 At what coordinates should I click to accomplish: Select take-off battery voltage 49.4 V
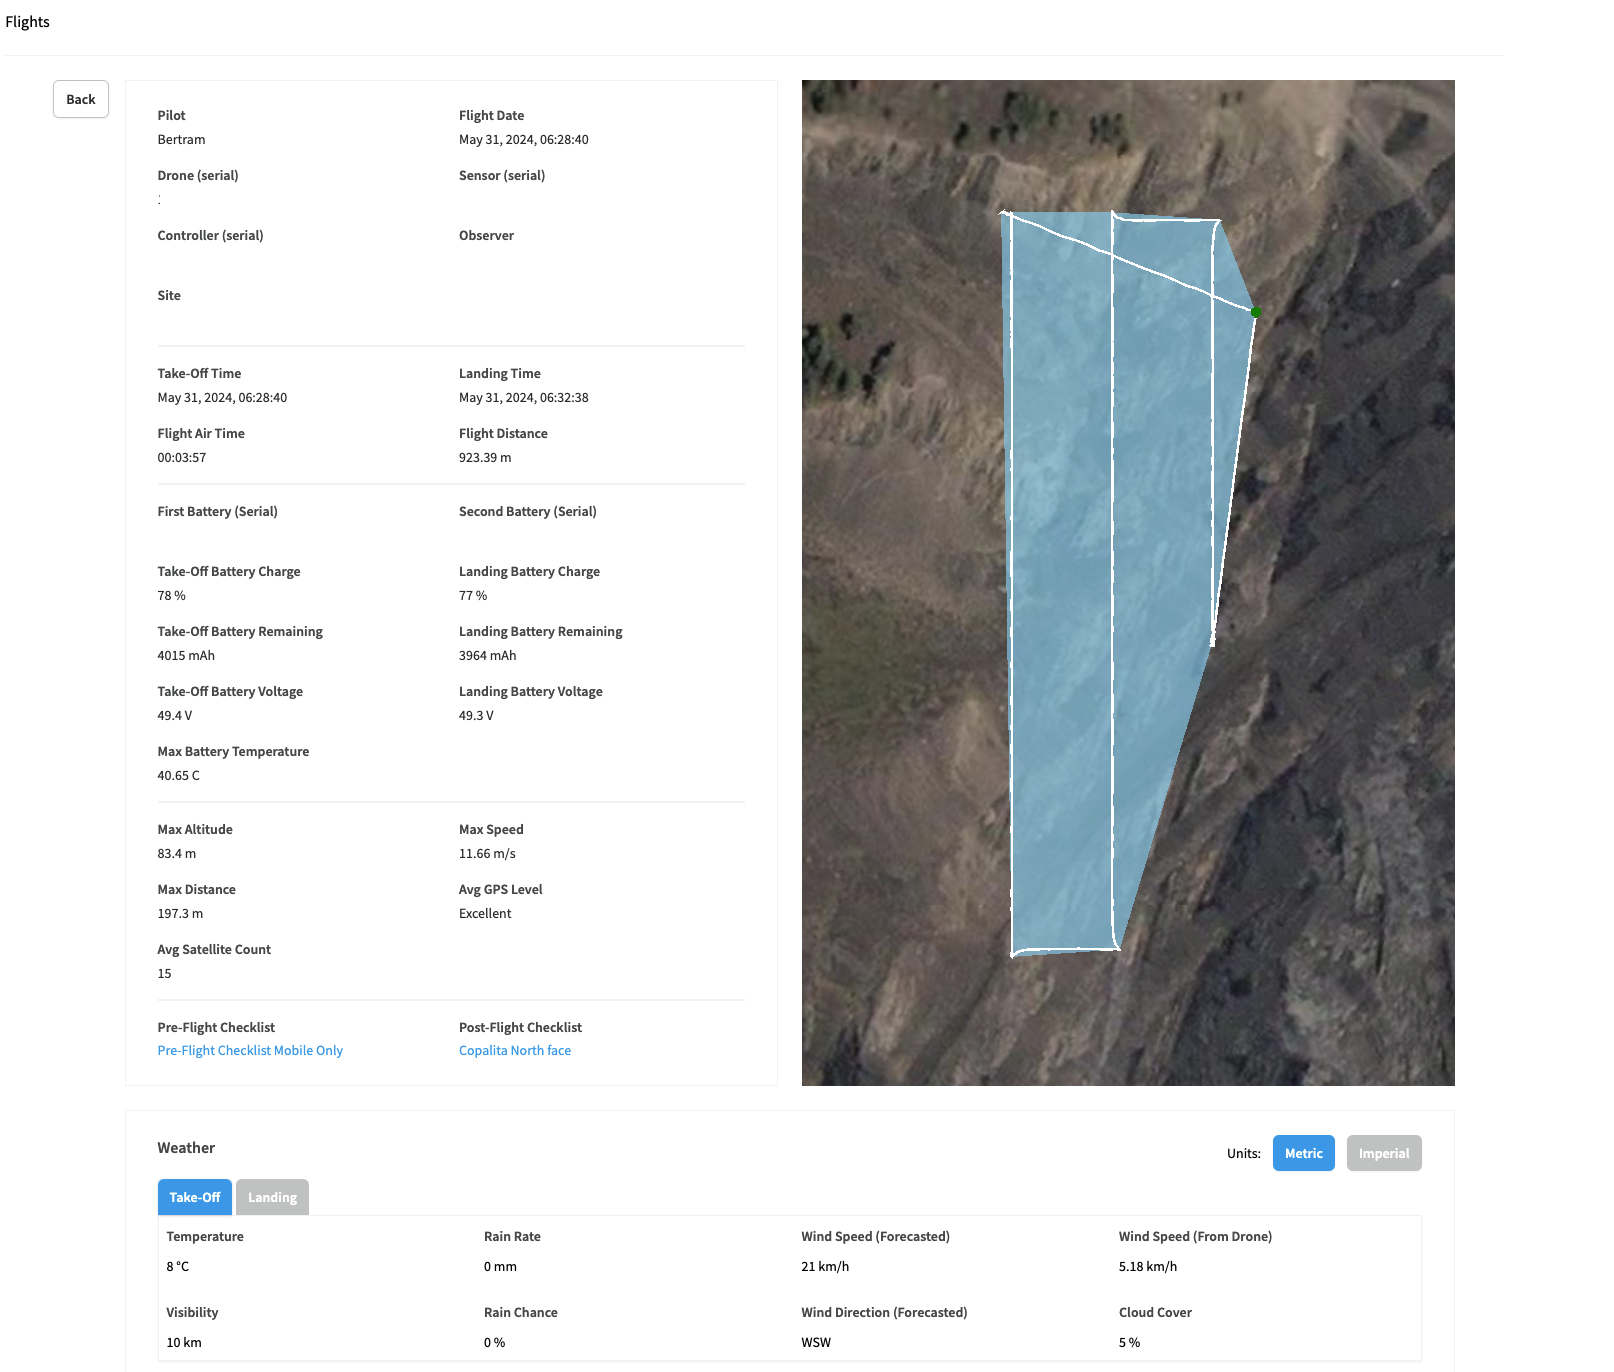pos(175,716)
